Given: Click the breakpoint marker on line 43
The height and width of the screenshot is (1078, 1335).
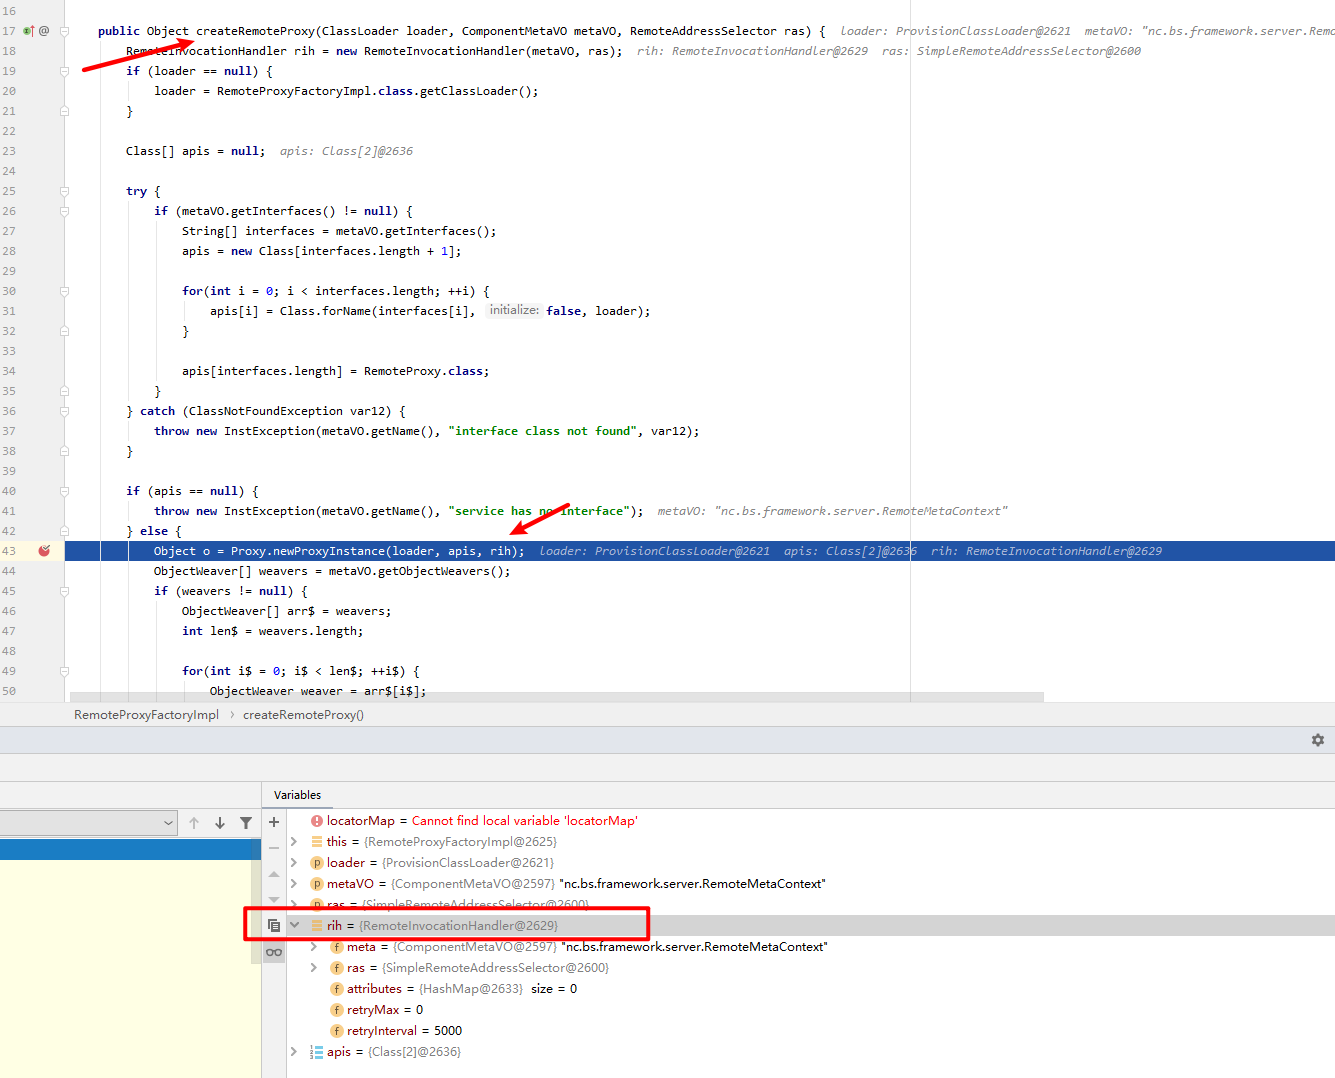Looking at the screenshot, I should [x=44, y=551].
